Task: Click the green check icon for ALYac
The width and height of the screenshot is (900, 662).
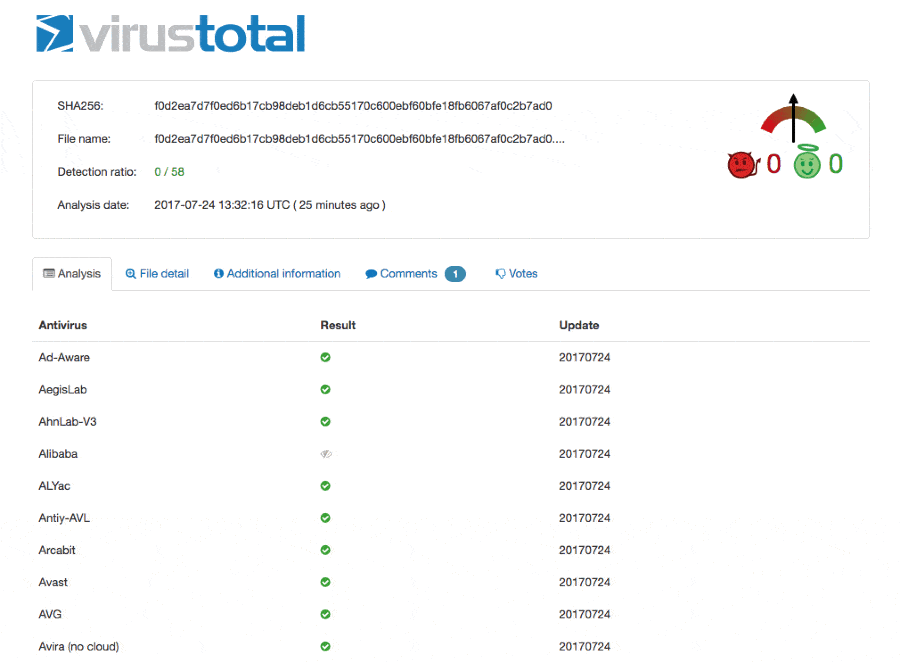Action: click(325, 486)
